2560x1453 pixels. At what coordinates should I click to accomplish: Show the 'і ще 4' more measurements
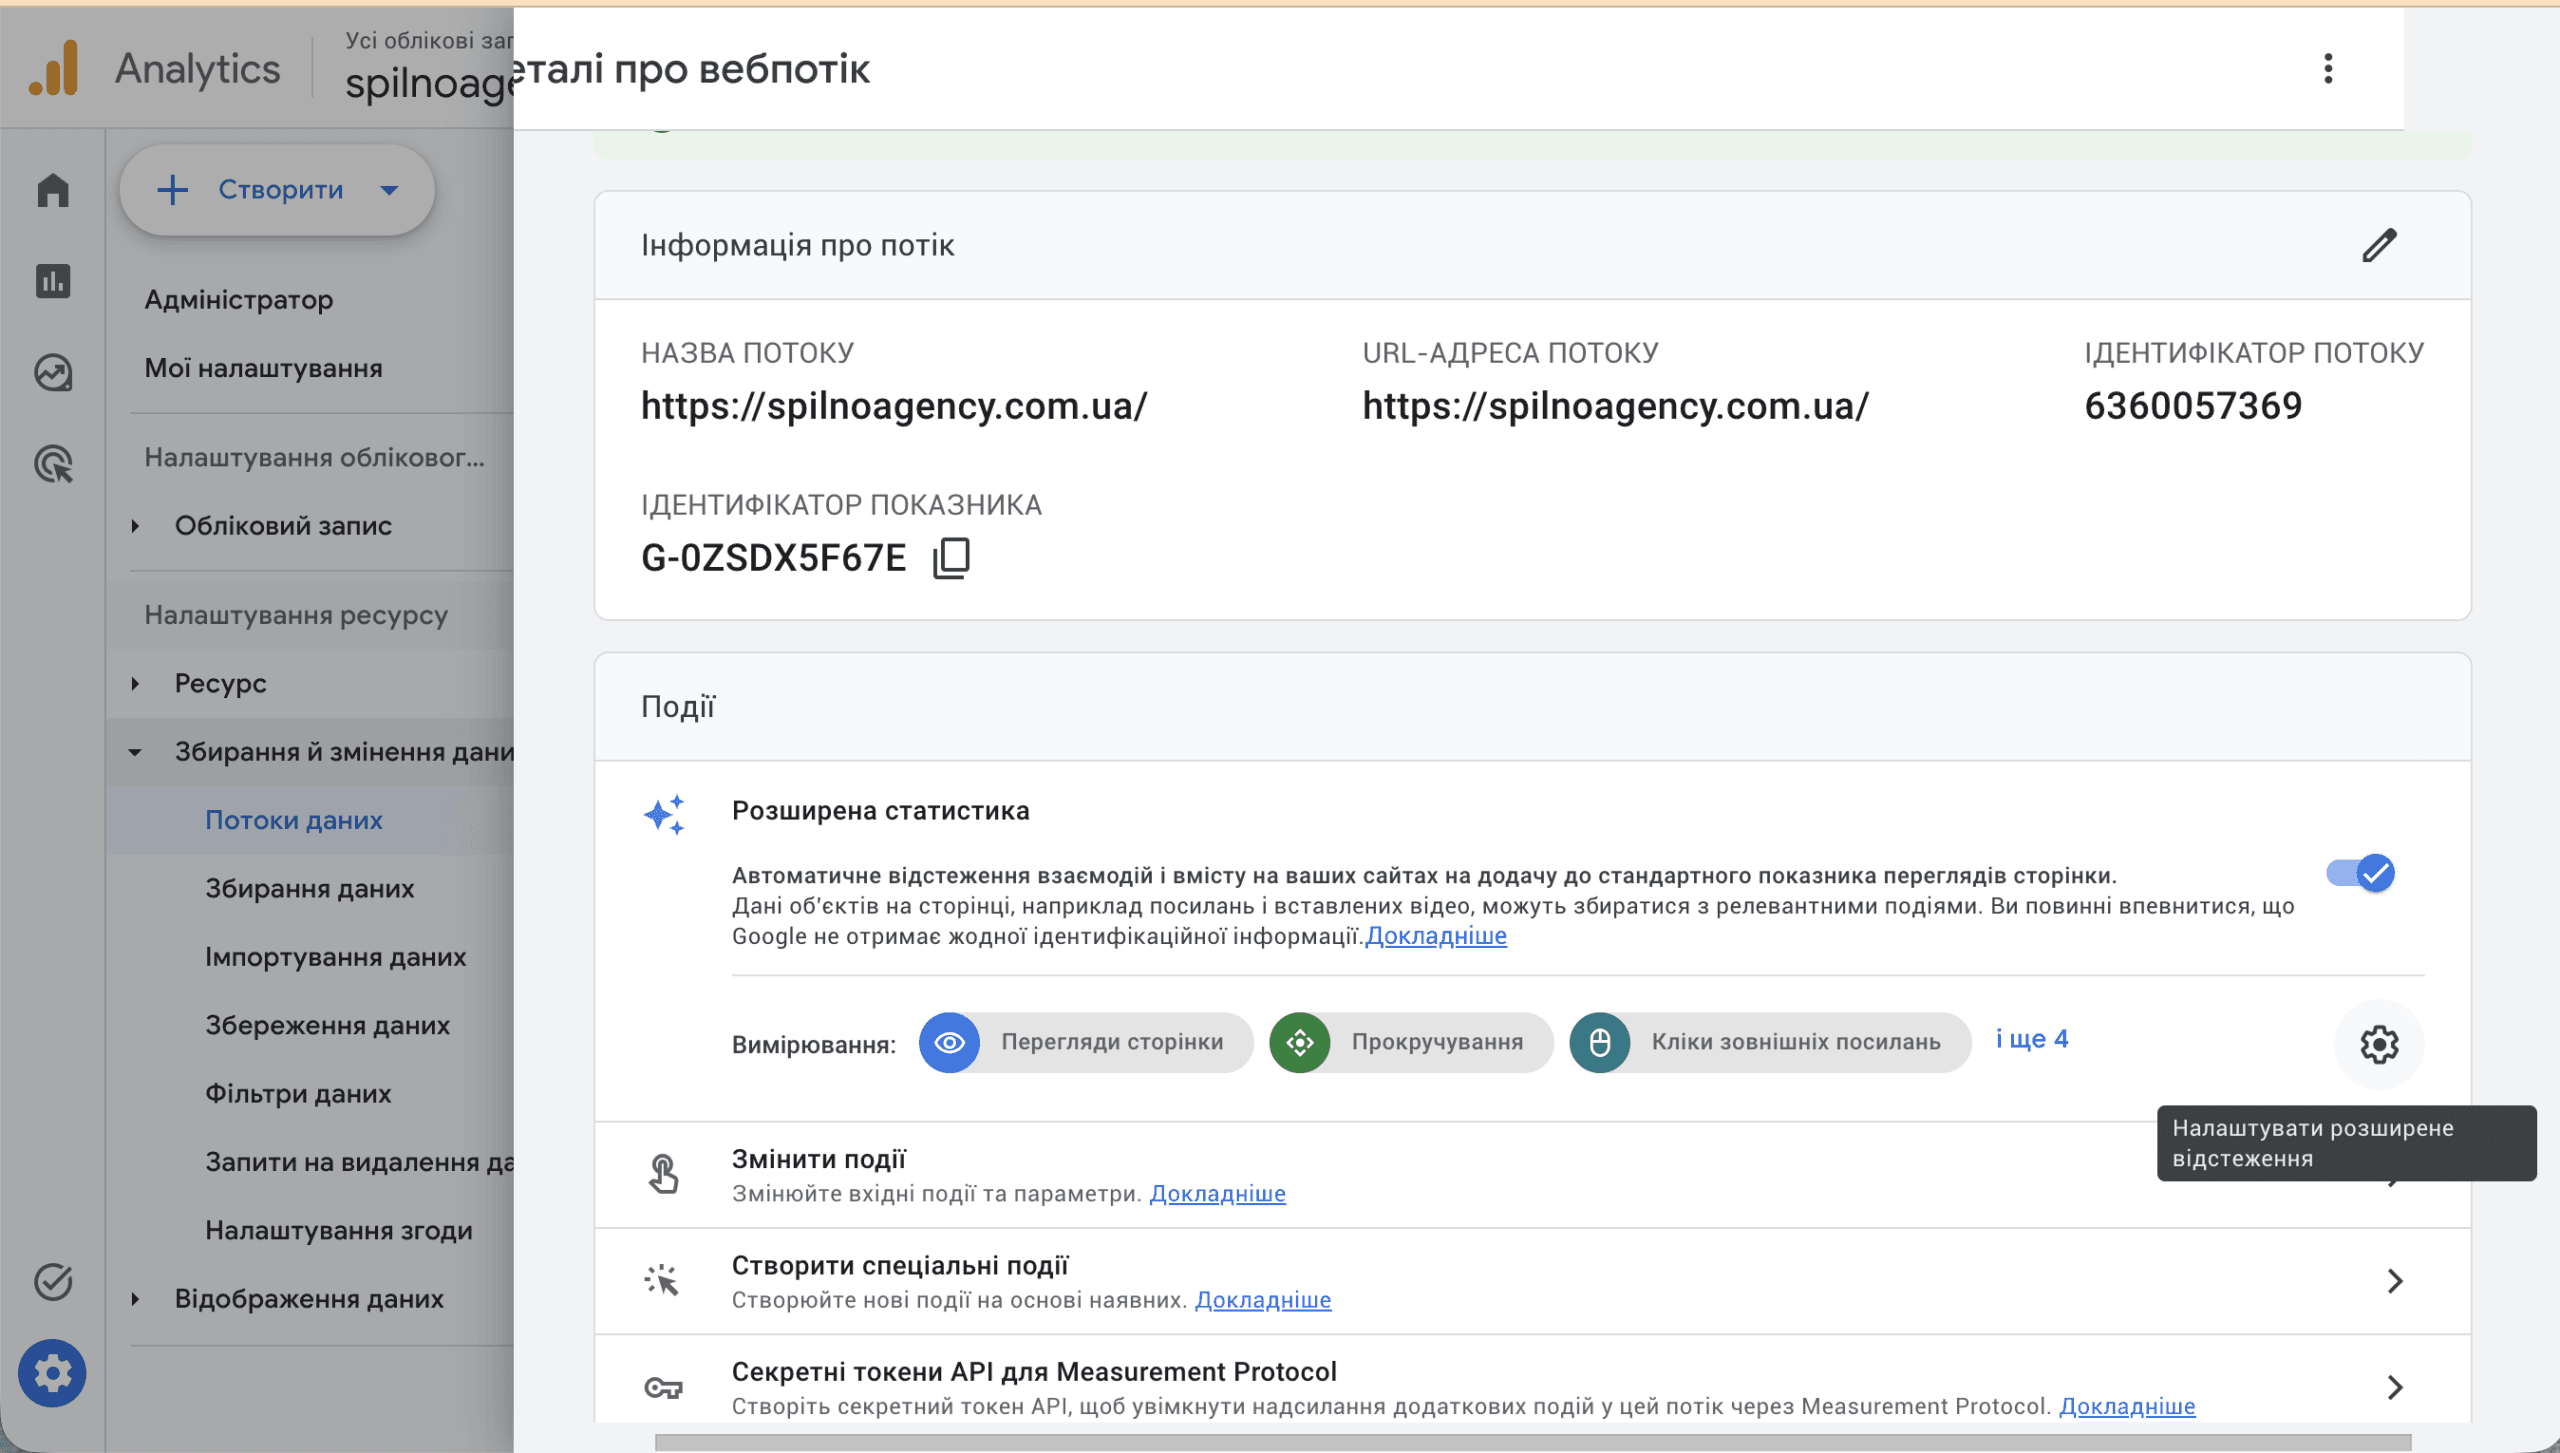point(2031,1040)
